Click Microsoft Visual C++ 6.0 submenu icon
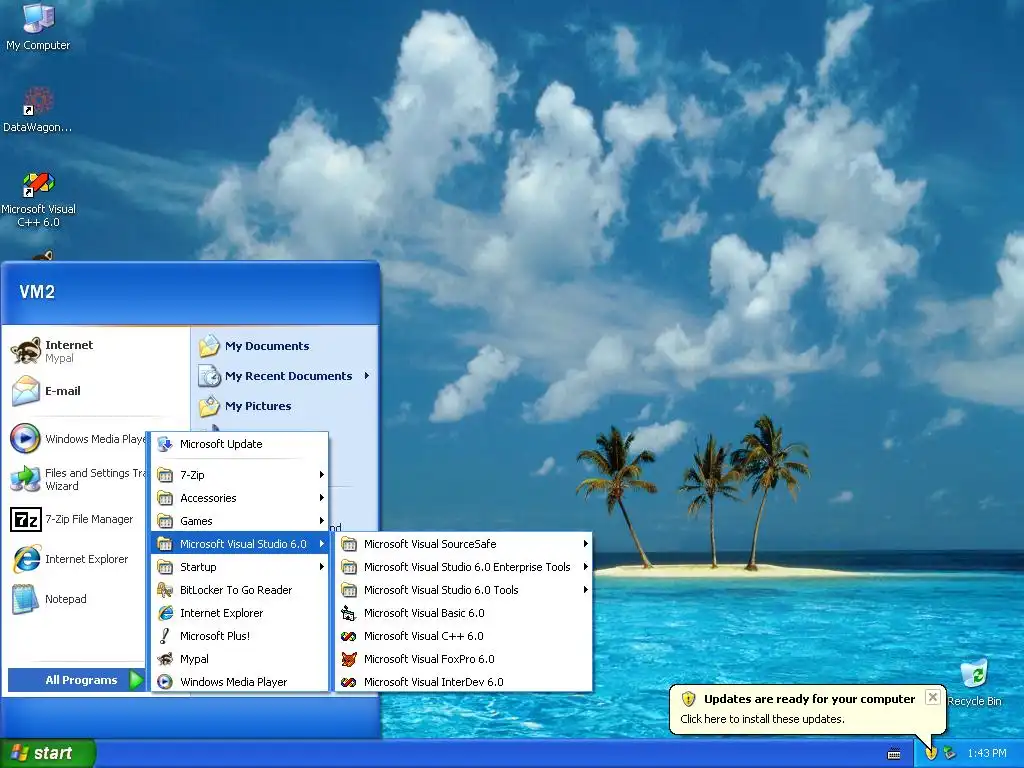The image size is (1024, 768). pyautogui.click(x=349, y=636)
